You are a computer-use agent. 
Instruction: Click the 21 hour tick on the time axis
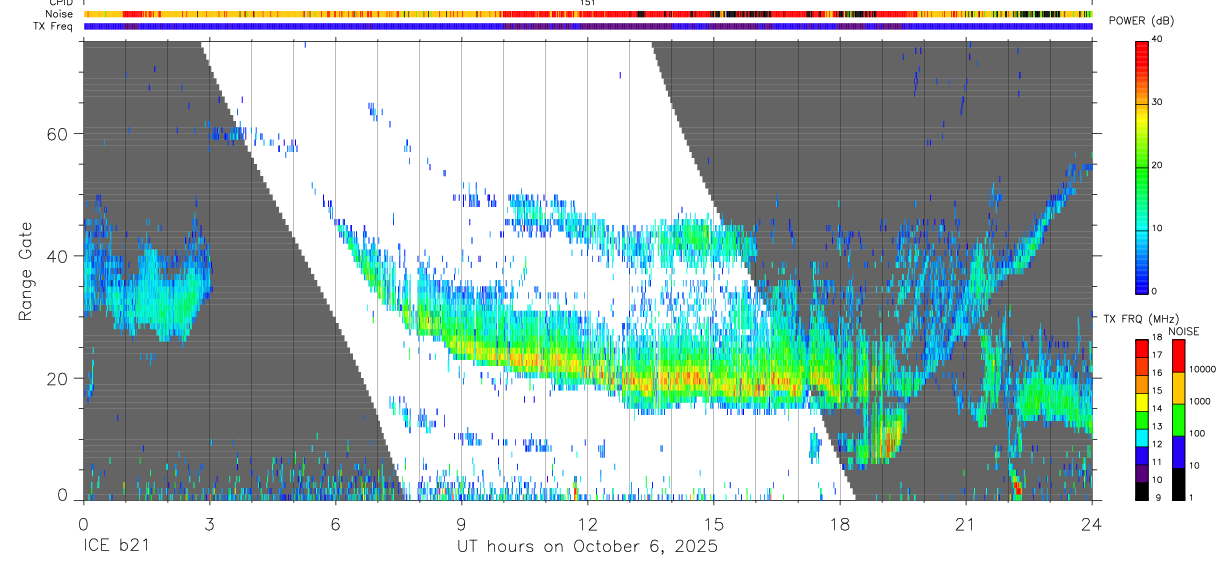point(966,523)
